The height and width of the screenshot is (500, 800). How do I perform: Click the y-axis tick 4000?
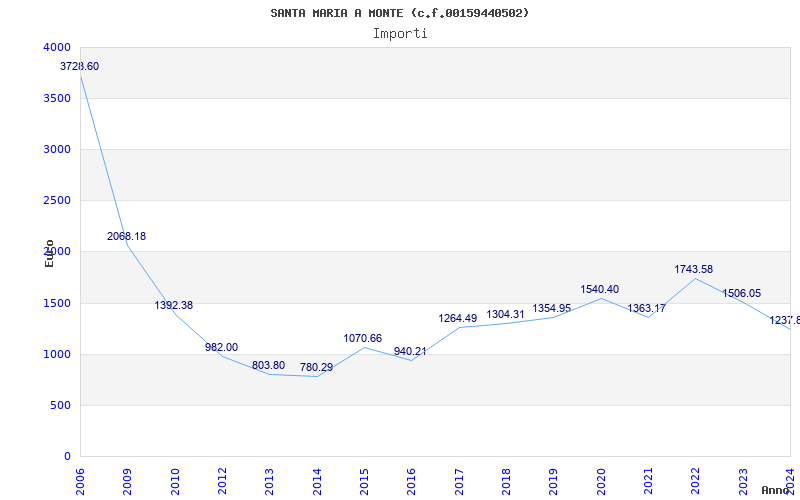click(58, 47)
